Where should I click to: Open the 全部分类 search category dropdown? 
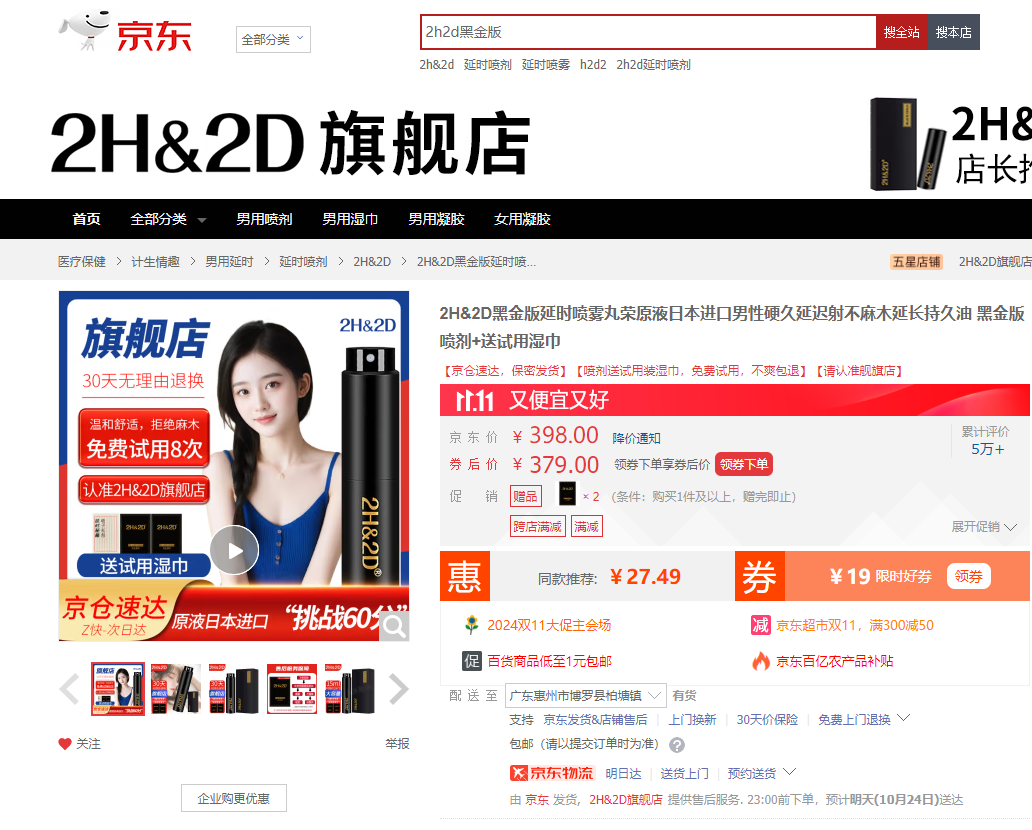(273, 39)
